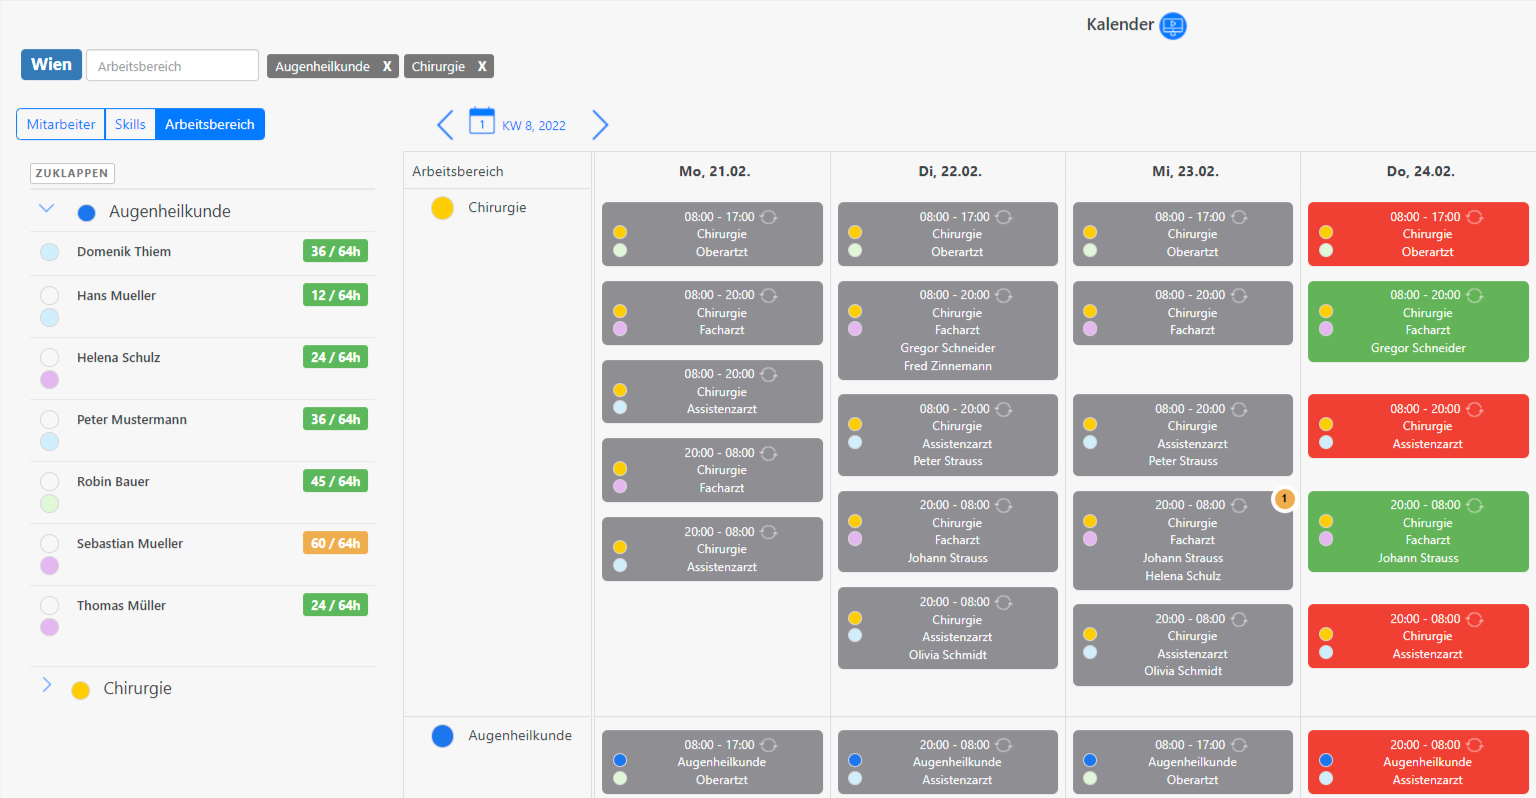Collapse the Augenheilkunde employee group
Viewport: 1536px width, 798px height.
click(x=46, y=209)
